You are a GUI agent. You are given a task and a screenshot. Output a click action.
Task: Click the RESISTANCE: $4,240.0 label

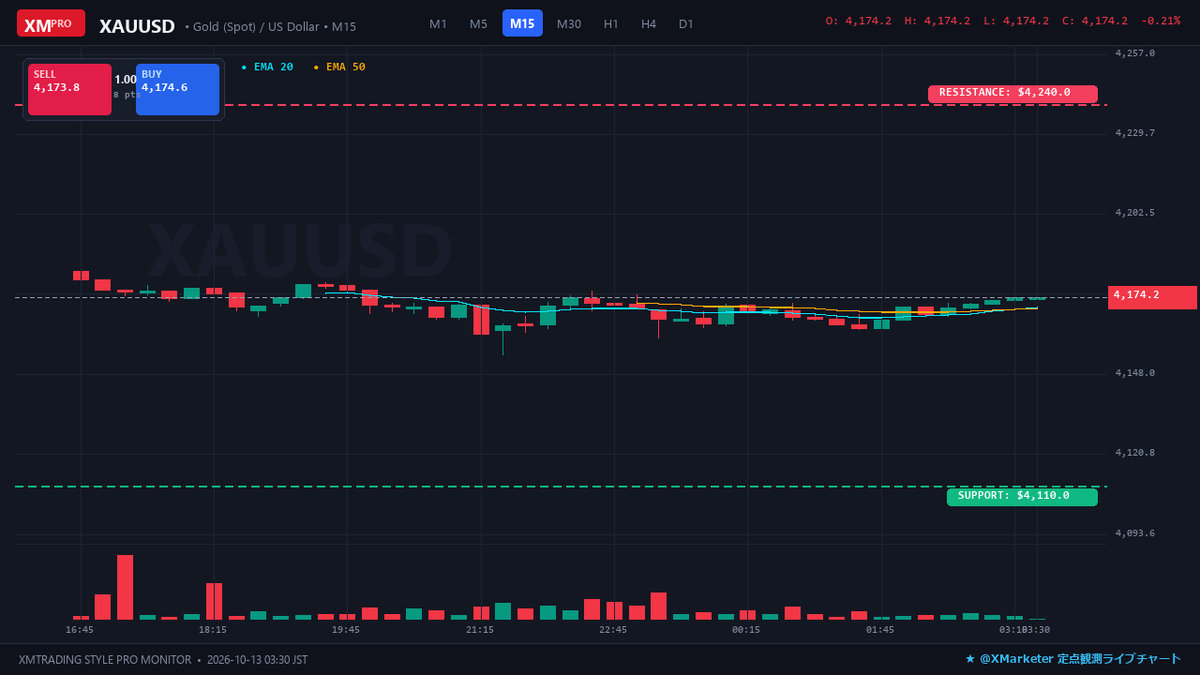[1013, 93]
